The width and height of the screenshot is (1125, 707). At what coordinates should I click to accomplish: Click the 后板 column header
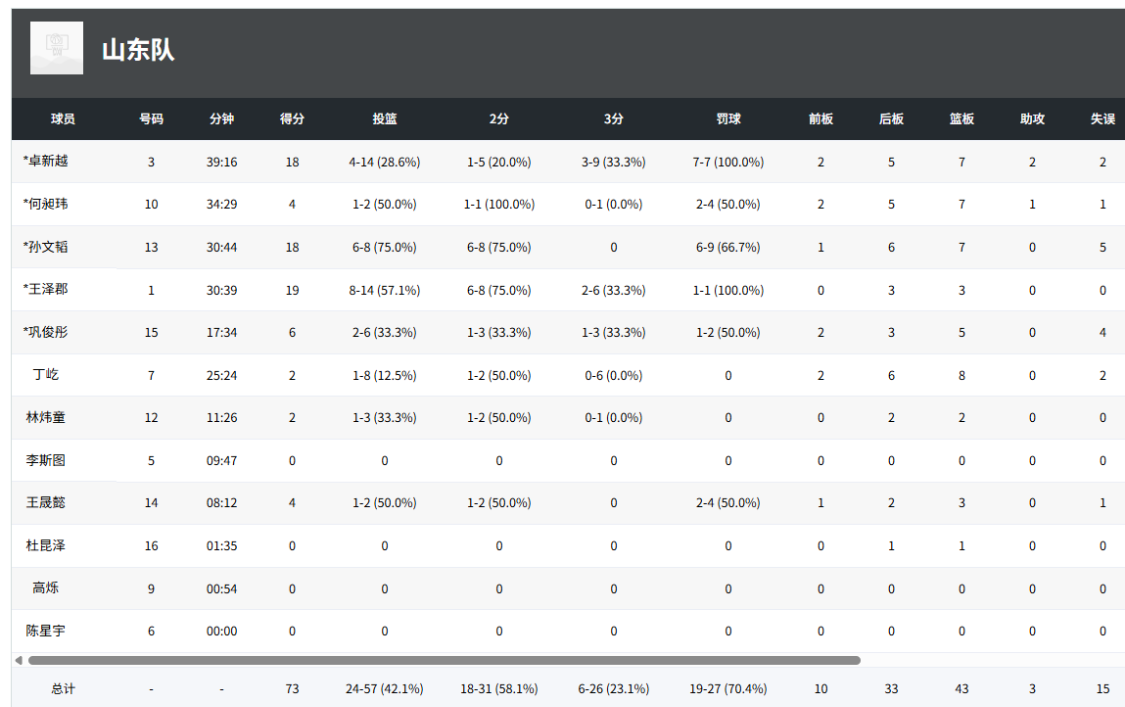[891, 119]
